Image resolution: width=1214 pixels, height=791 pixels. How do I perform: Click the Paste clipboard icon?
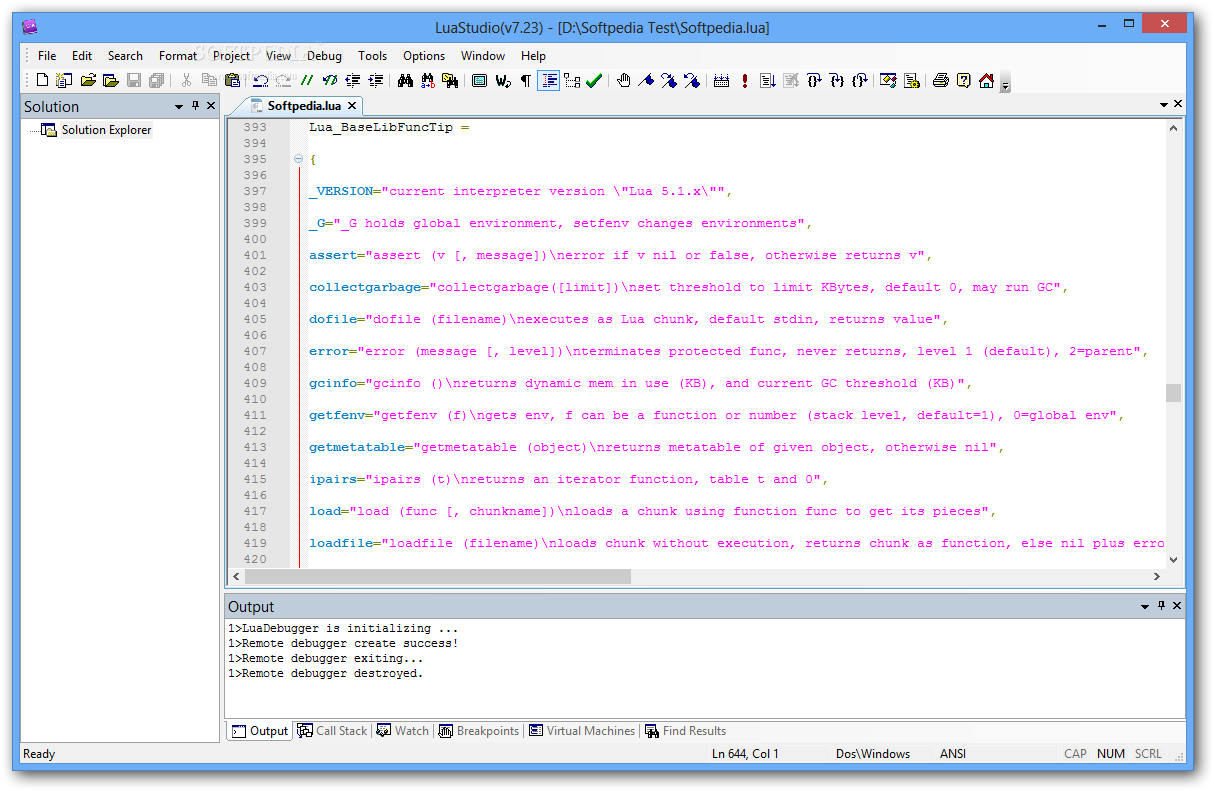(x=233, y=81)
